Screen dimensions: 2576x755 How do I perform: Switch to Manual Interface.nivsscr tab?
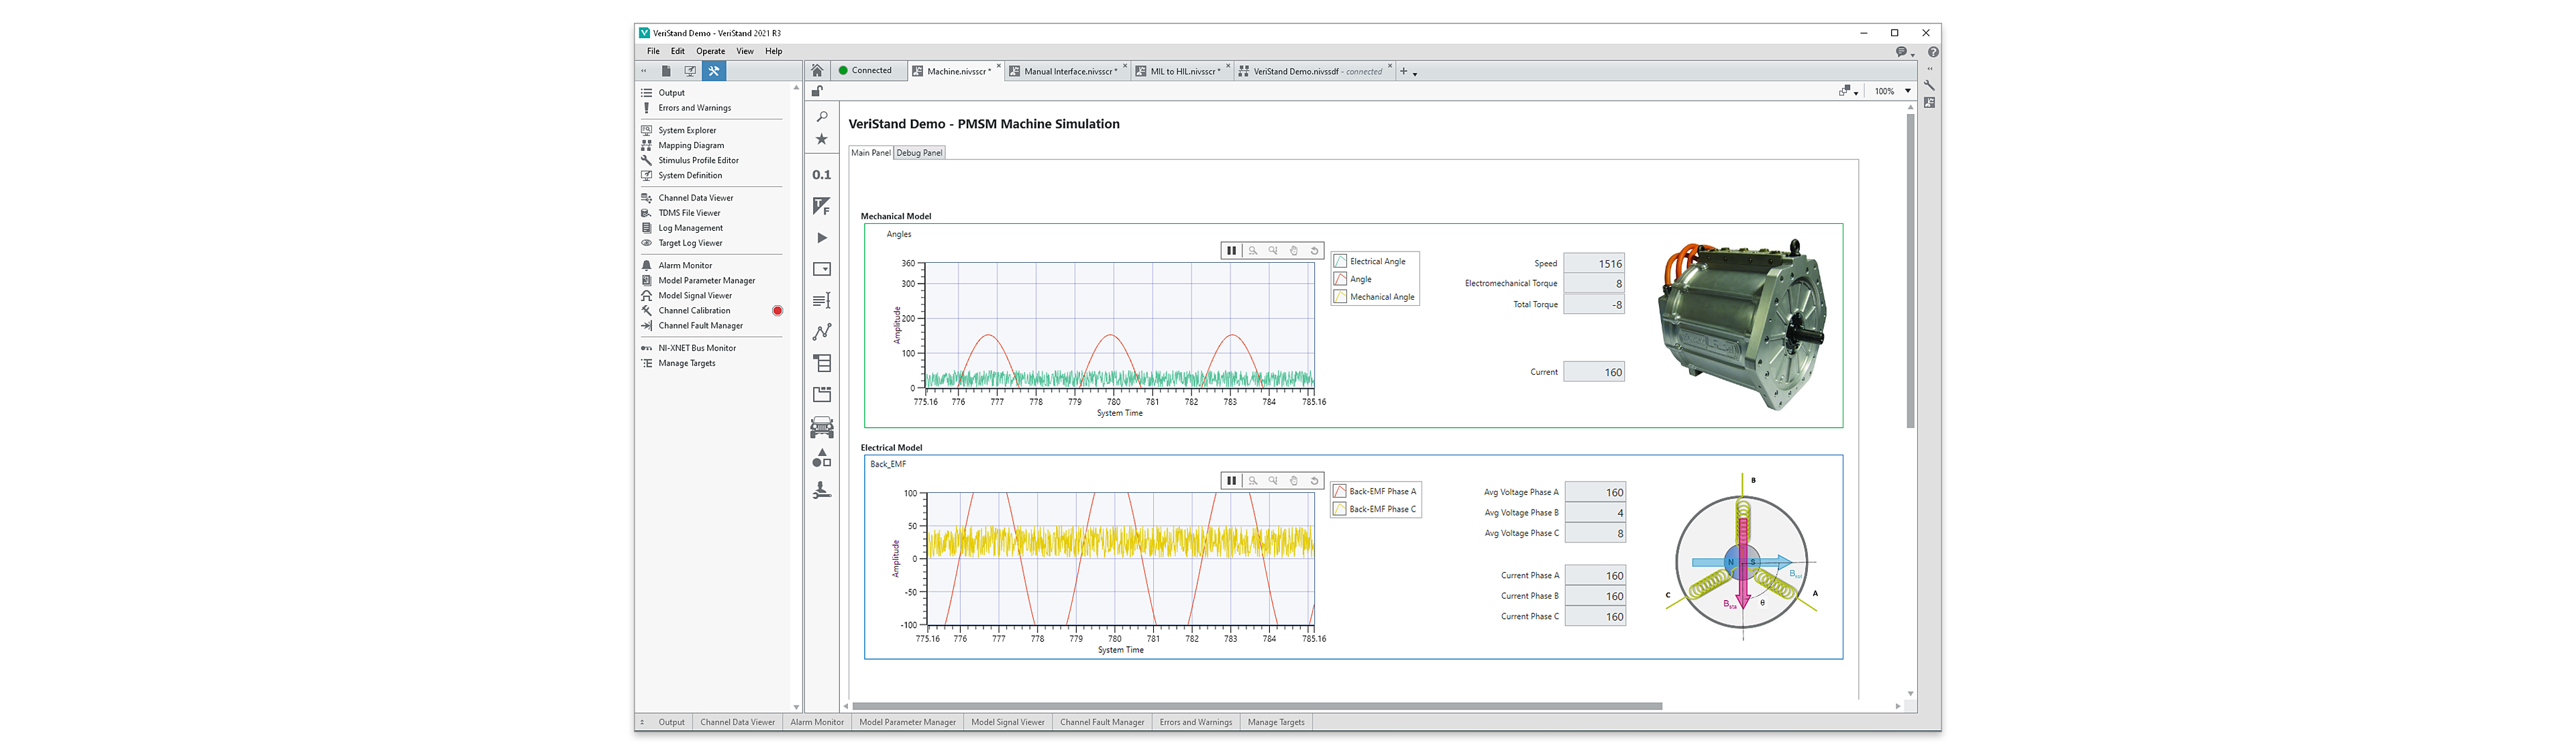tap(1068, 72)
